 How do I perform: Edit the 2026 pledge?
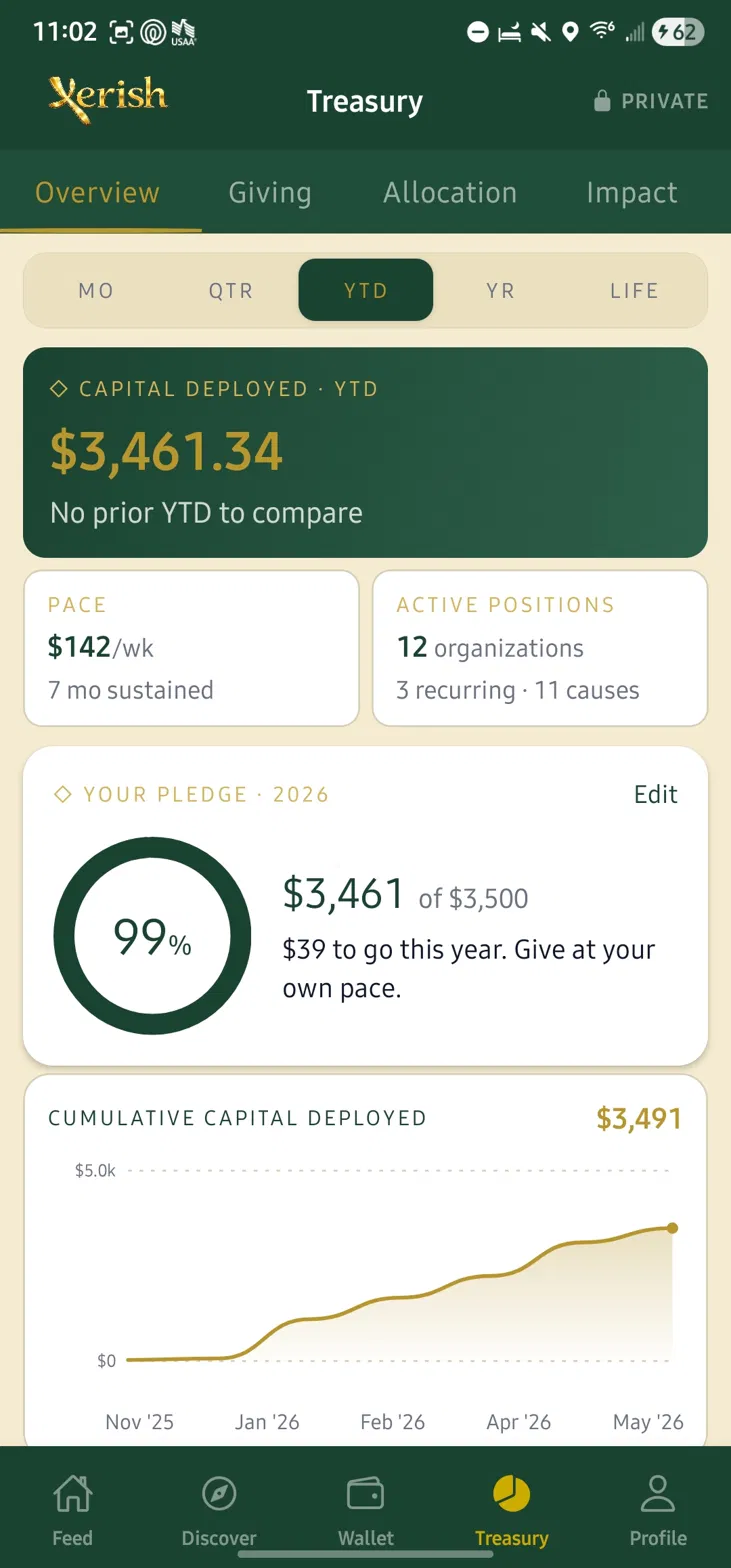click(x=656, y=794)
